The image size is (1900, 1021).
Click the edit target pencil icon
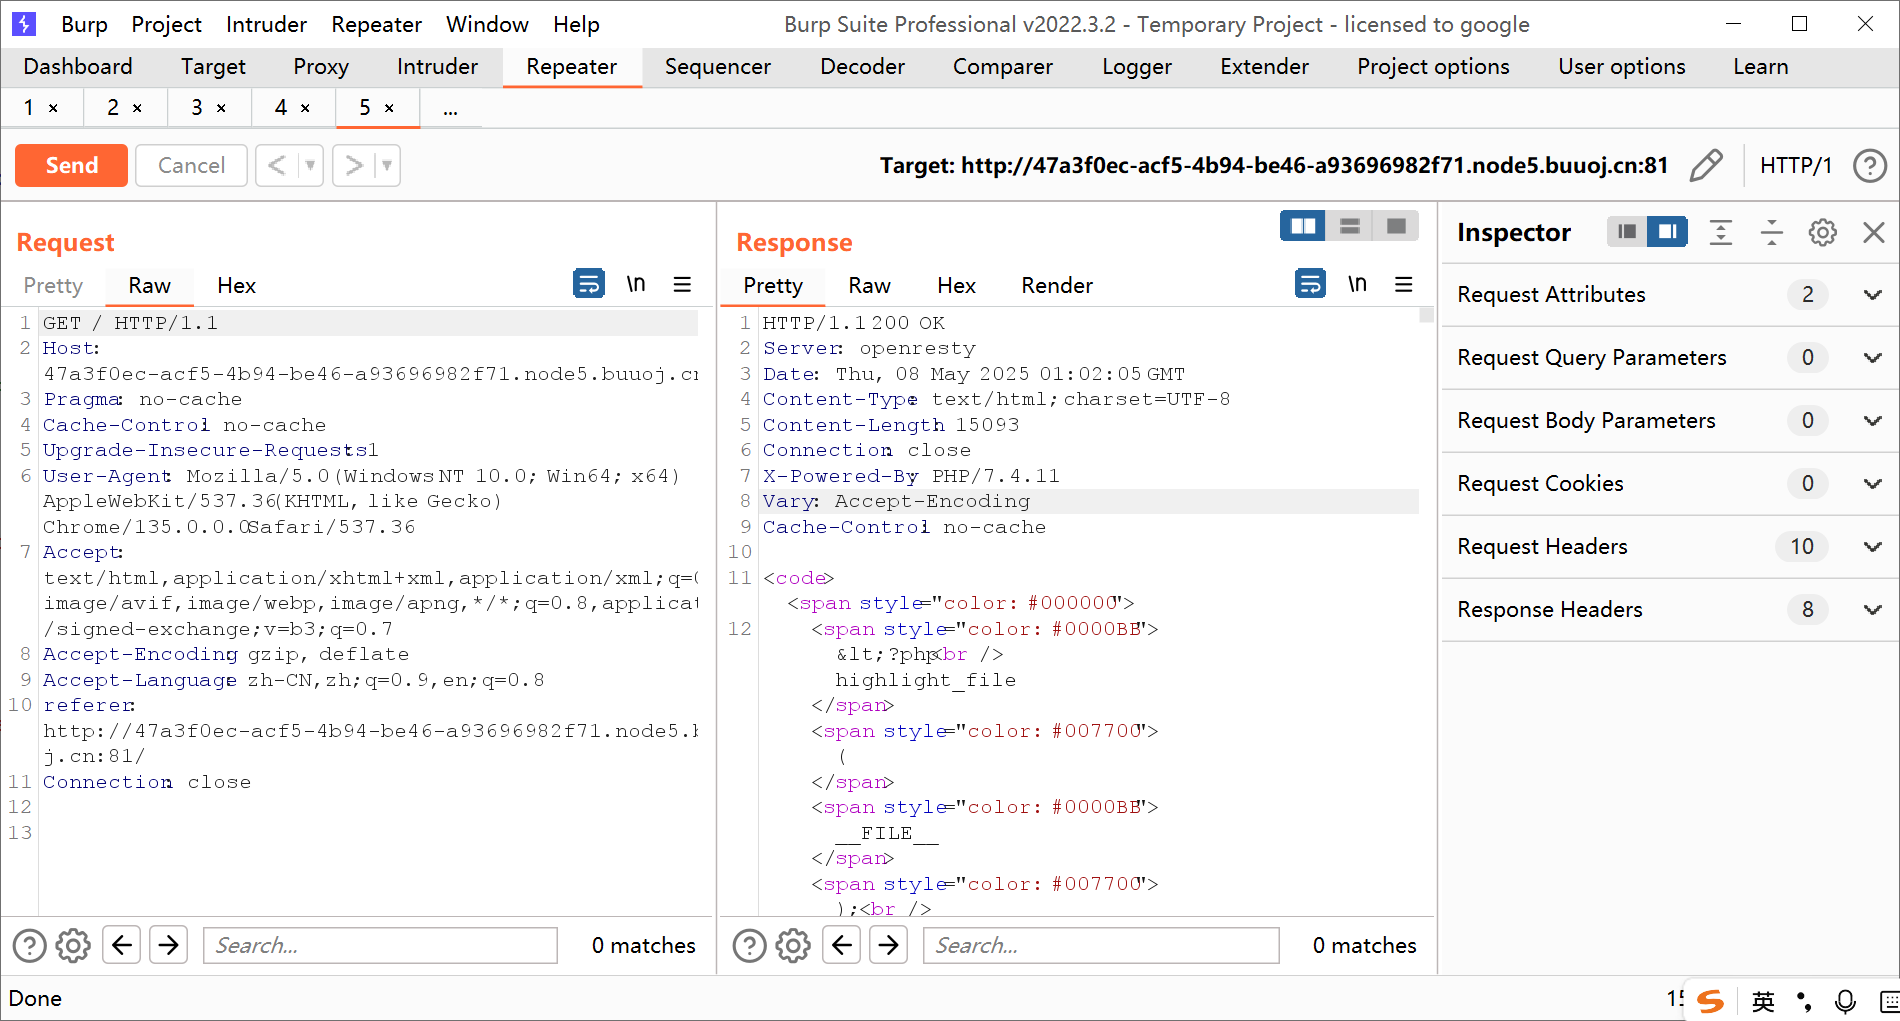1706,165
